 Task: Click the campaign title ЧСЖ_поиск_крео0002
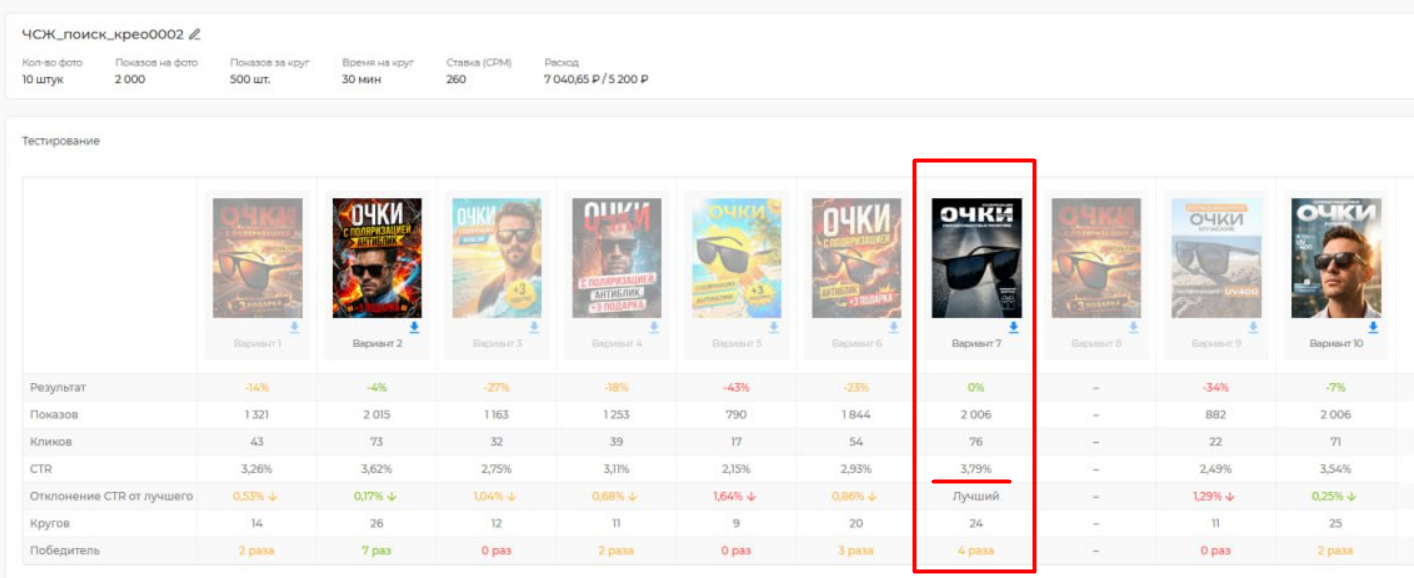click(103, 35)
